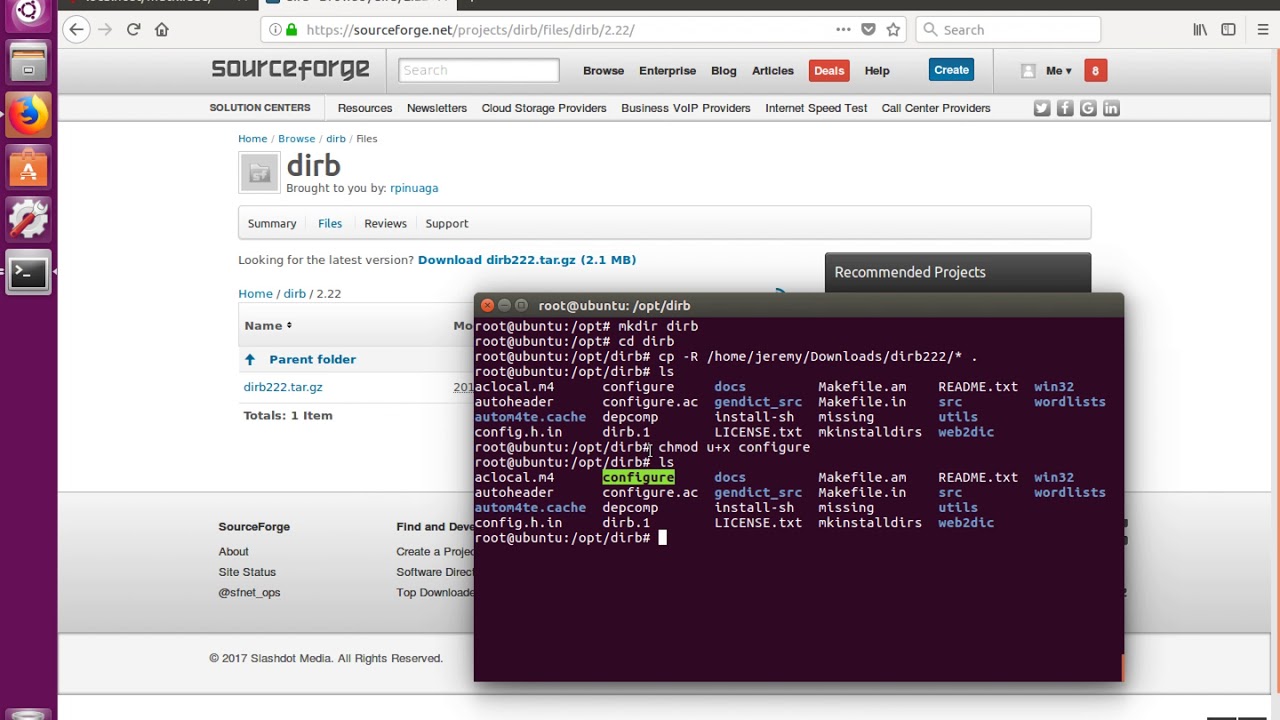Viewport: 1280px width, 720px height.
Task: Click the up arrow beside Parent folder
Action: tap(250, 359)
